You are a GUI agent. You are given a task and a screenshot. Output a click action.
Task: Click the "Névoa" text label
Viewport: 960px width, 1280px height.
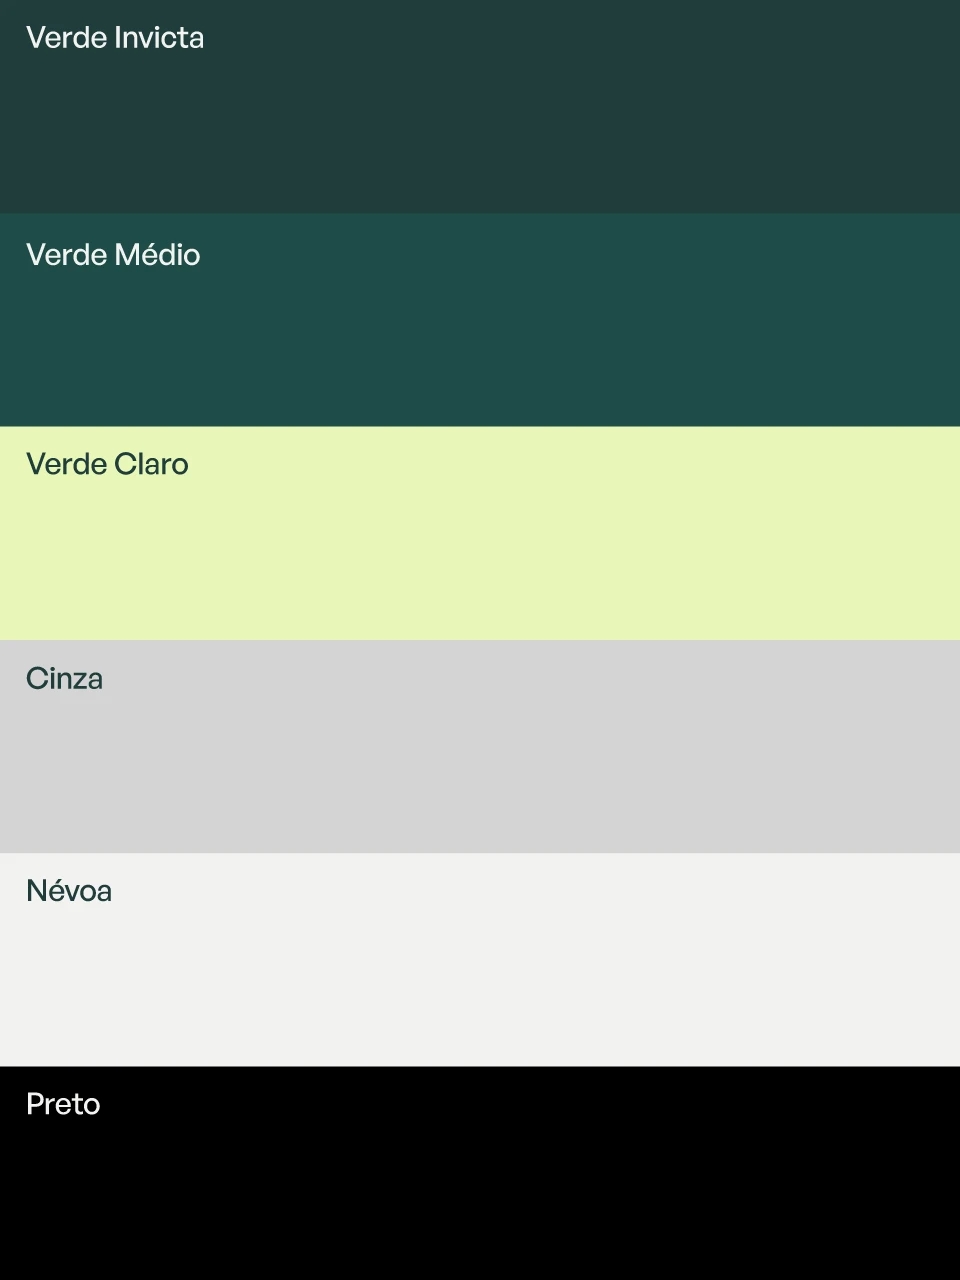tap(69, 891)
